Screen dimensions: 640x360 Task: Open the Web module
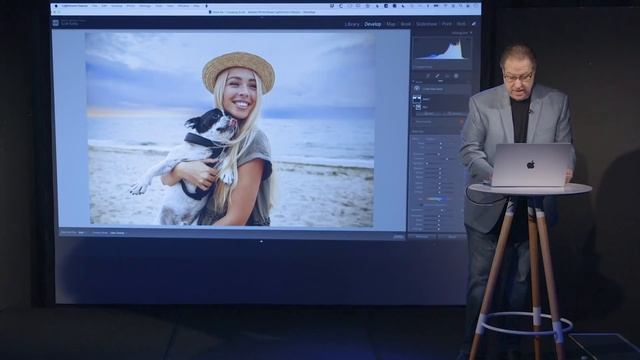461,24
